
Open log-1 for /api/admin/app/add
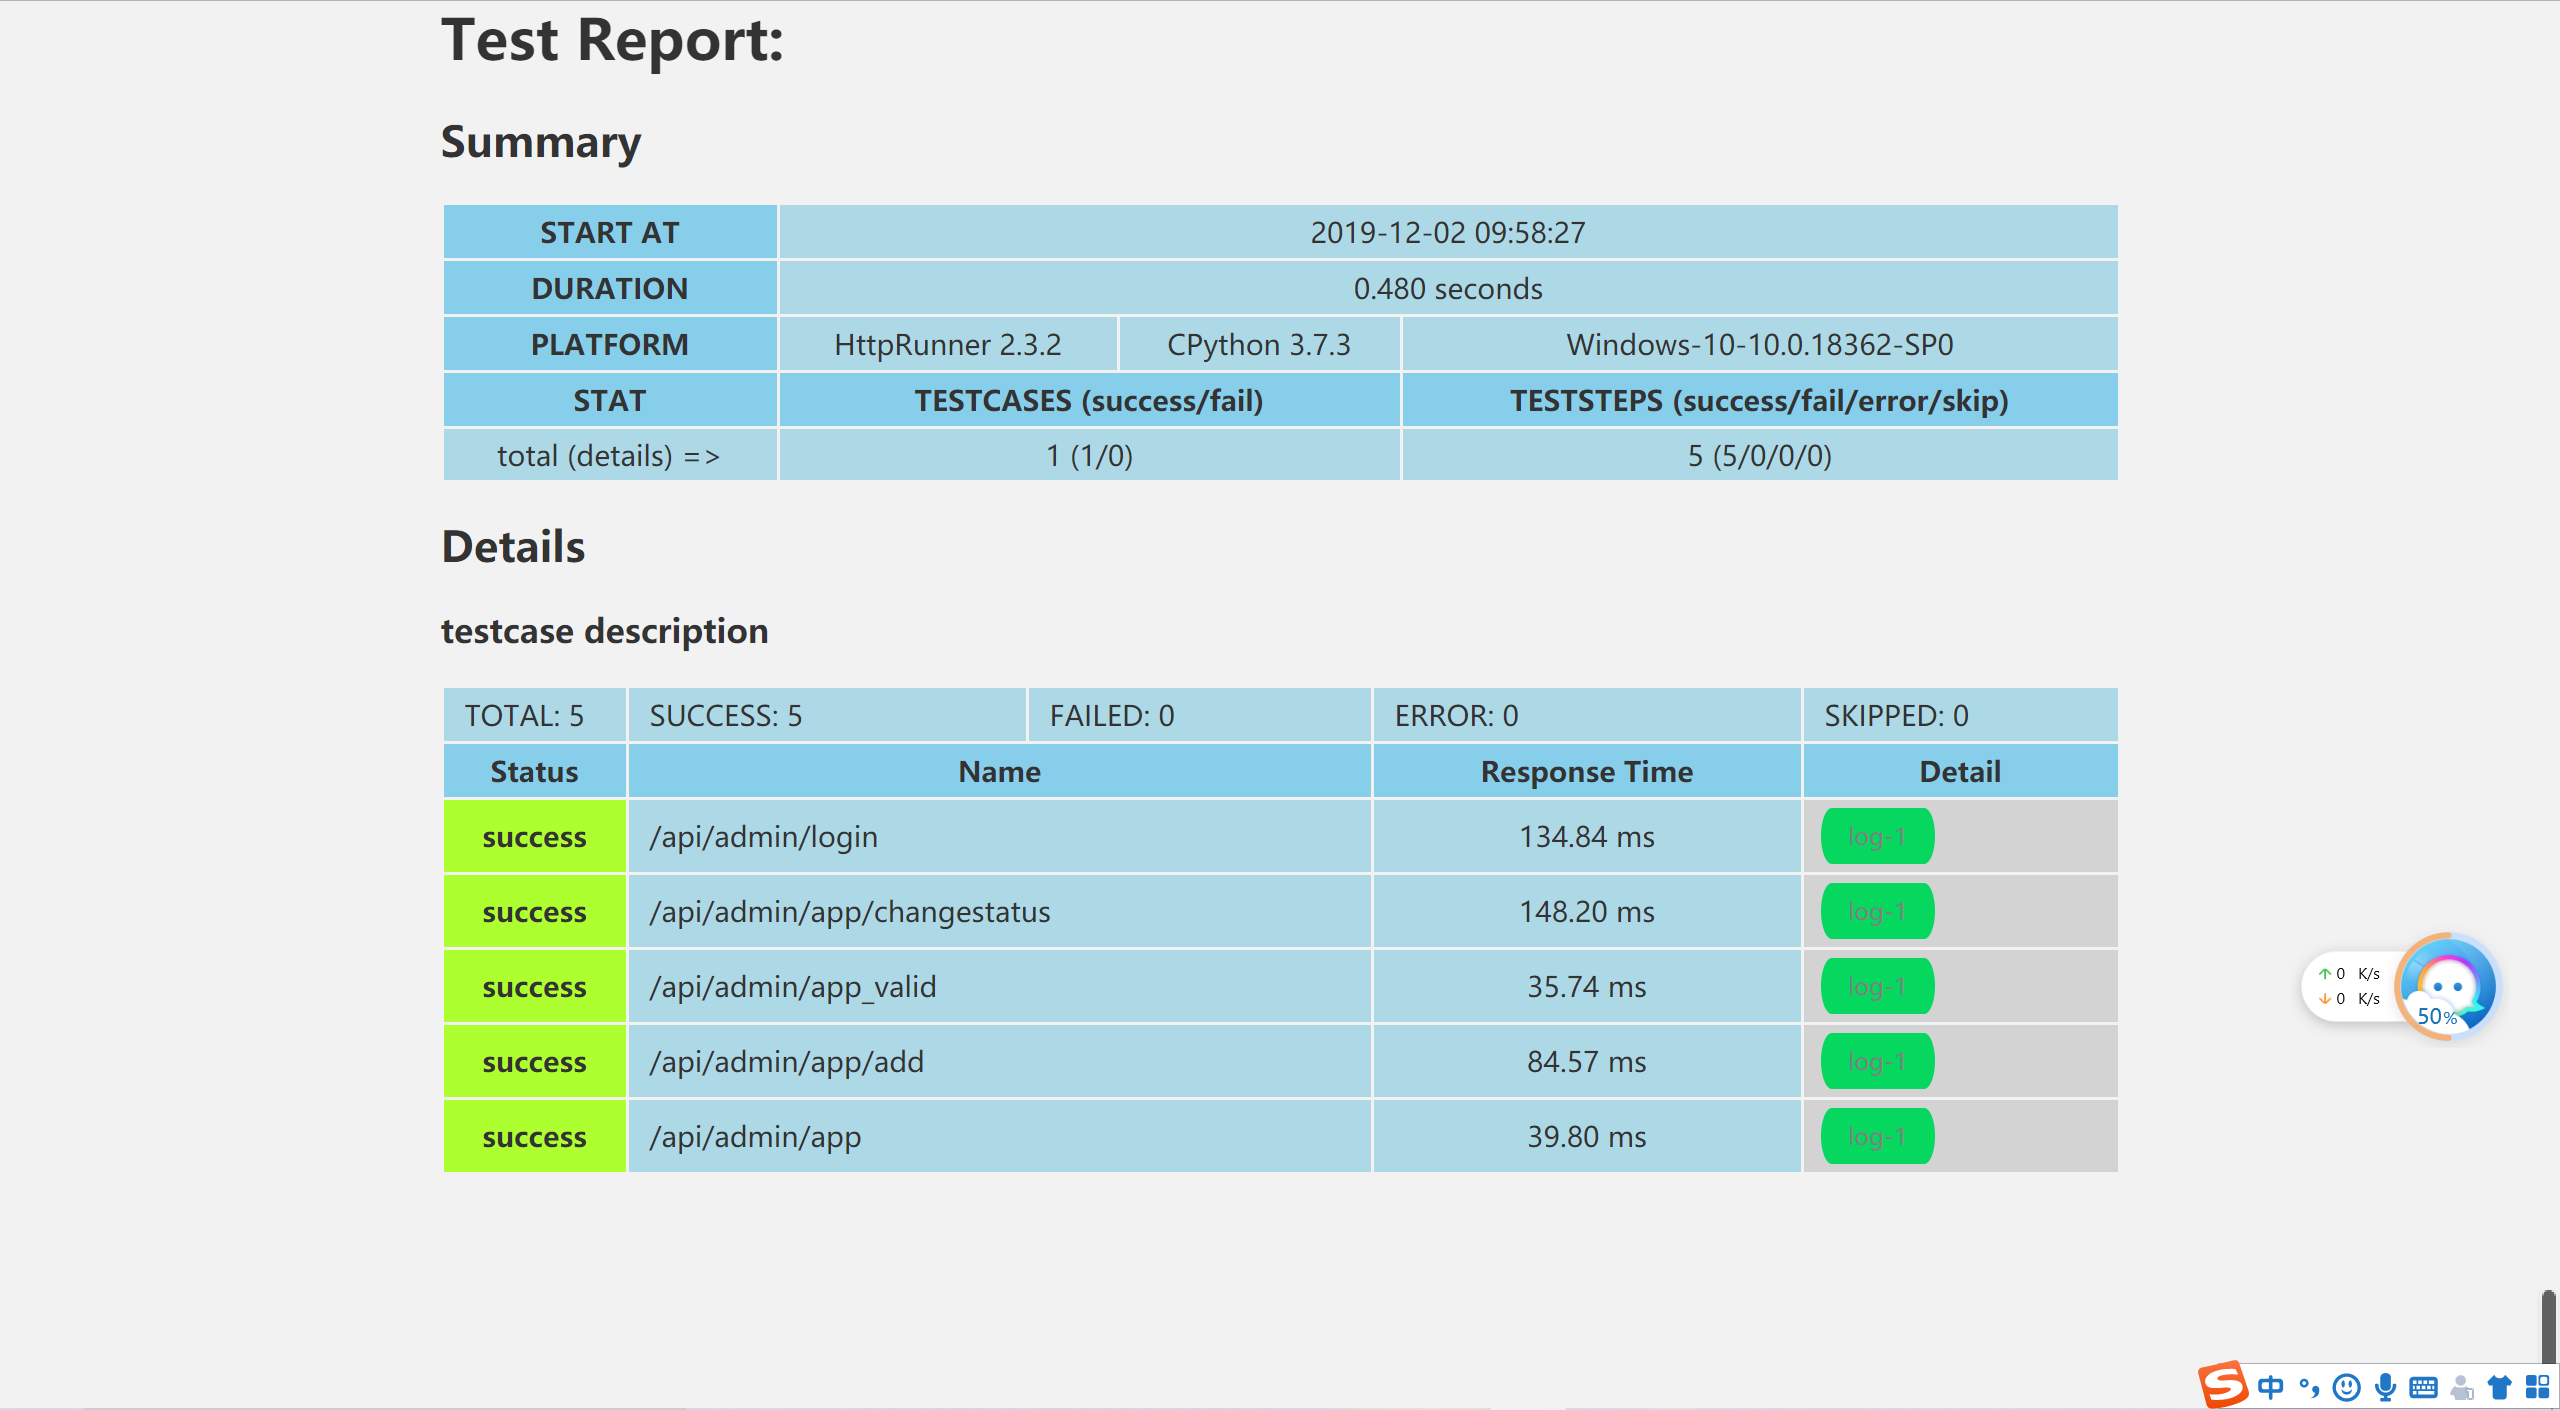[x=1877, y=1061]
